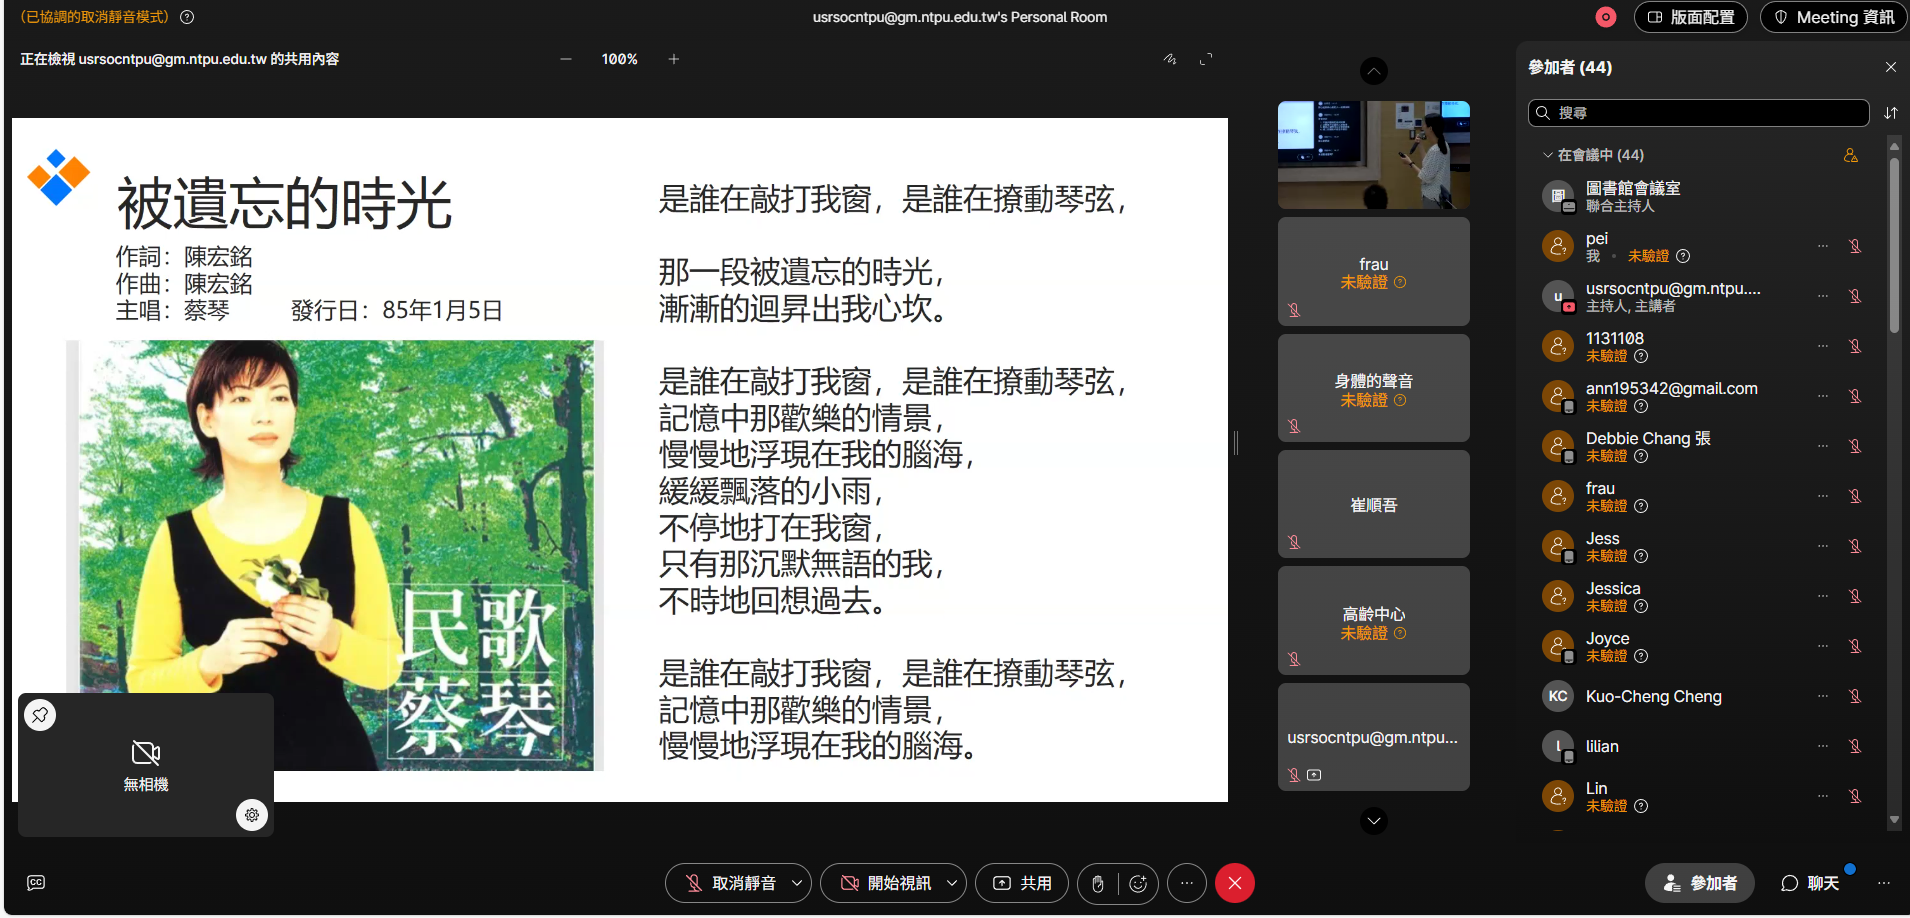The height and width of the screenshot is (918, 1910).
Task: Open more options for 1131108
Action: click(1823, 346)
